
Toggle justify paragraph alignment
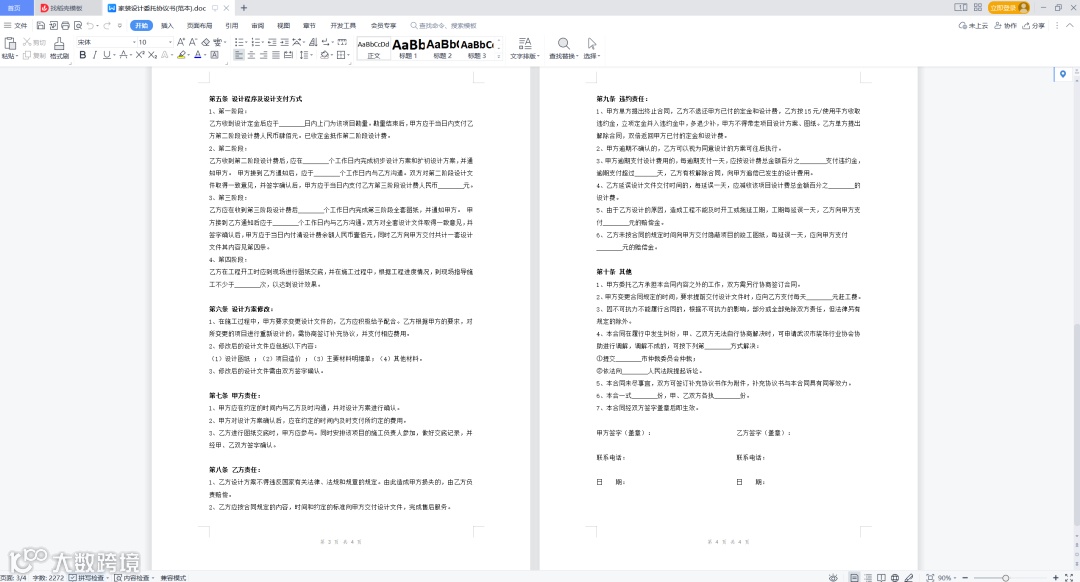276,55
